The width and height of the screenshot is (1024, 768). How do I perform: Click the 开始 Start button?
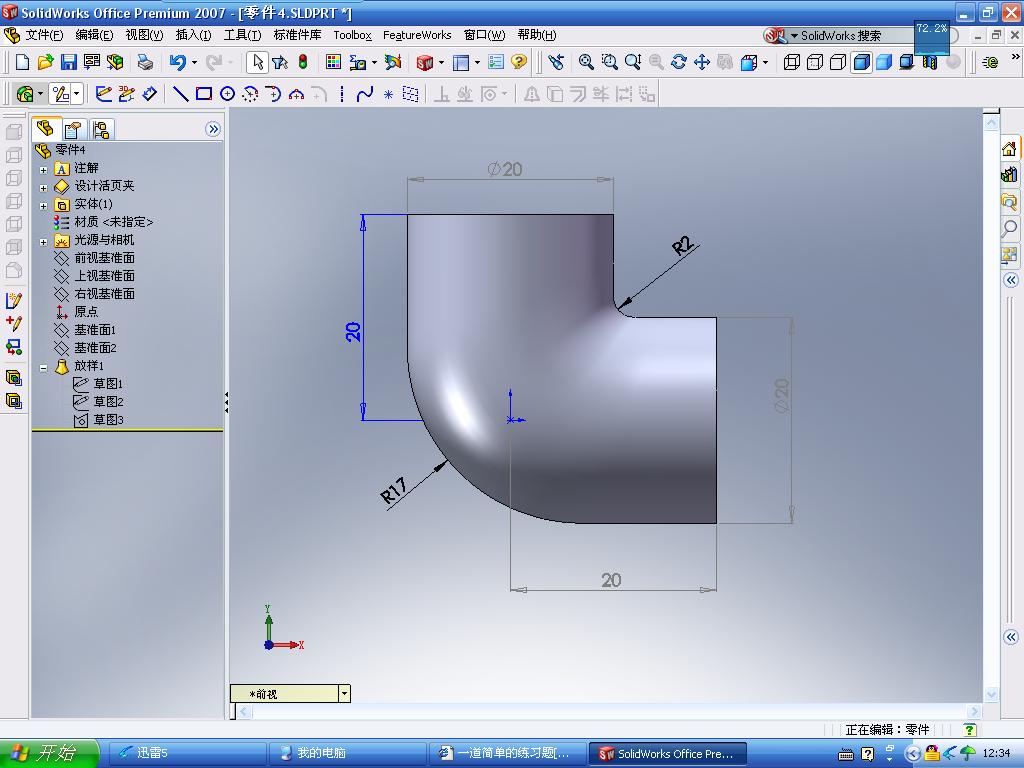(x=48, y=753)
